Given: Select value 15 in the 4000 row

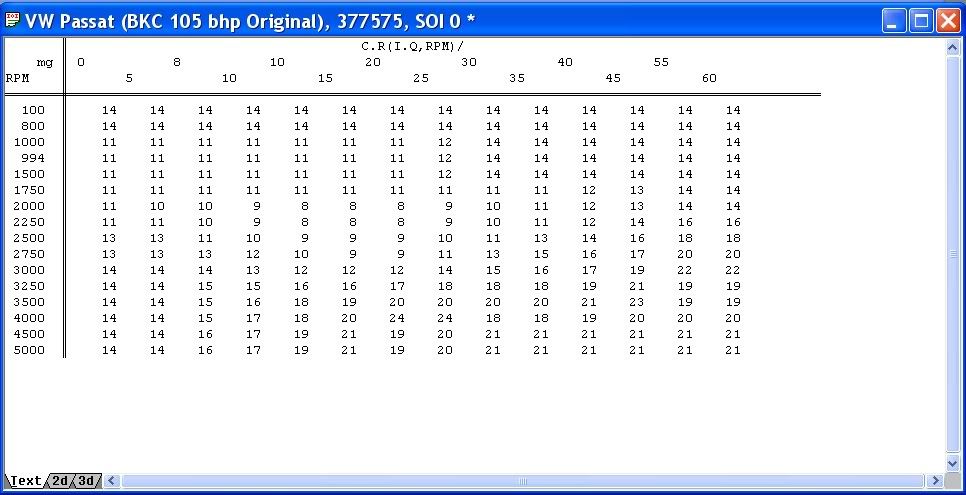Looking at the screenshot, I should (205, 319).
